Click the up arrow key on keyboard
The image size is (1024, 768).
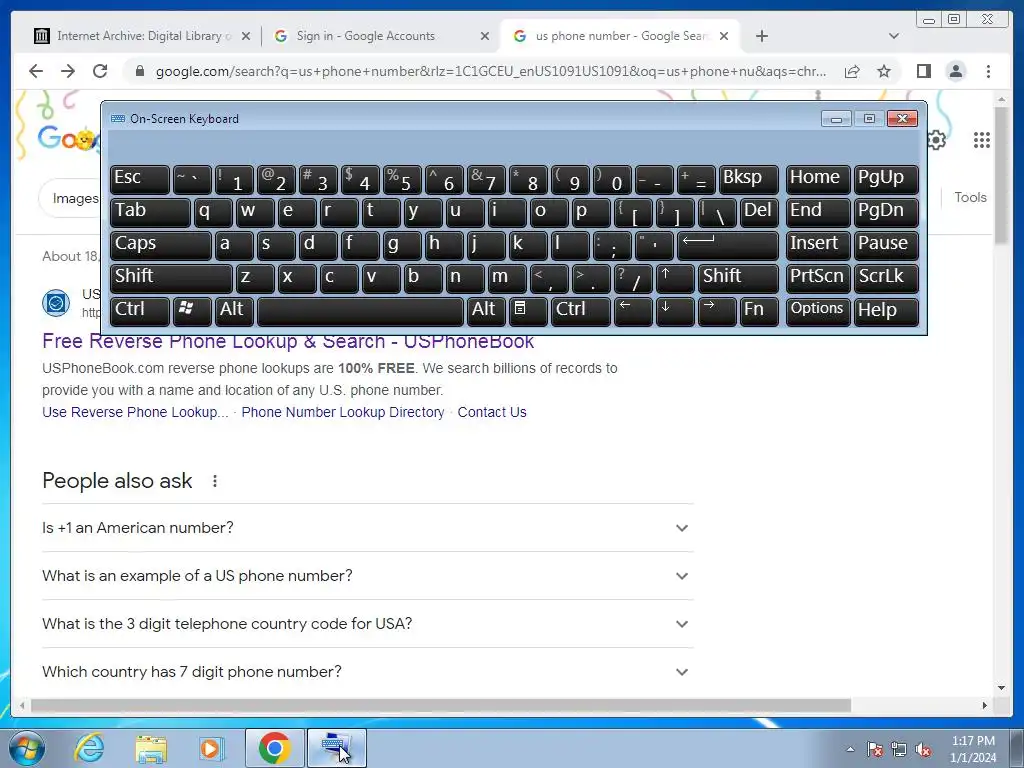pos(674,278)
